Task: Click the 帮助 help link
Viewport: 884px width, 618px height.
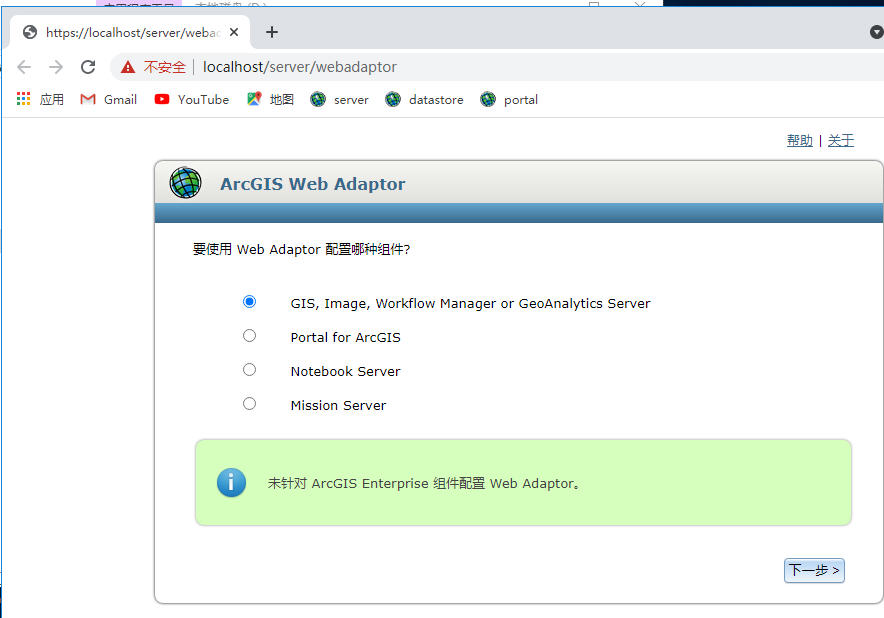Action: click(799, 140)
